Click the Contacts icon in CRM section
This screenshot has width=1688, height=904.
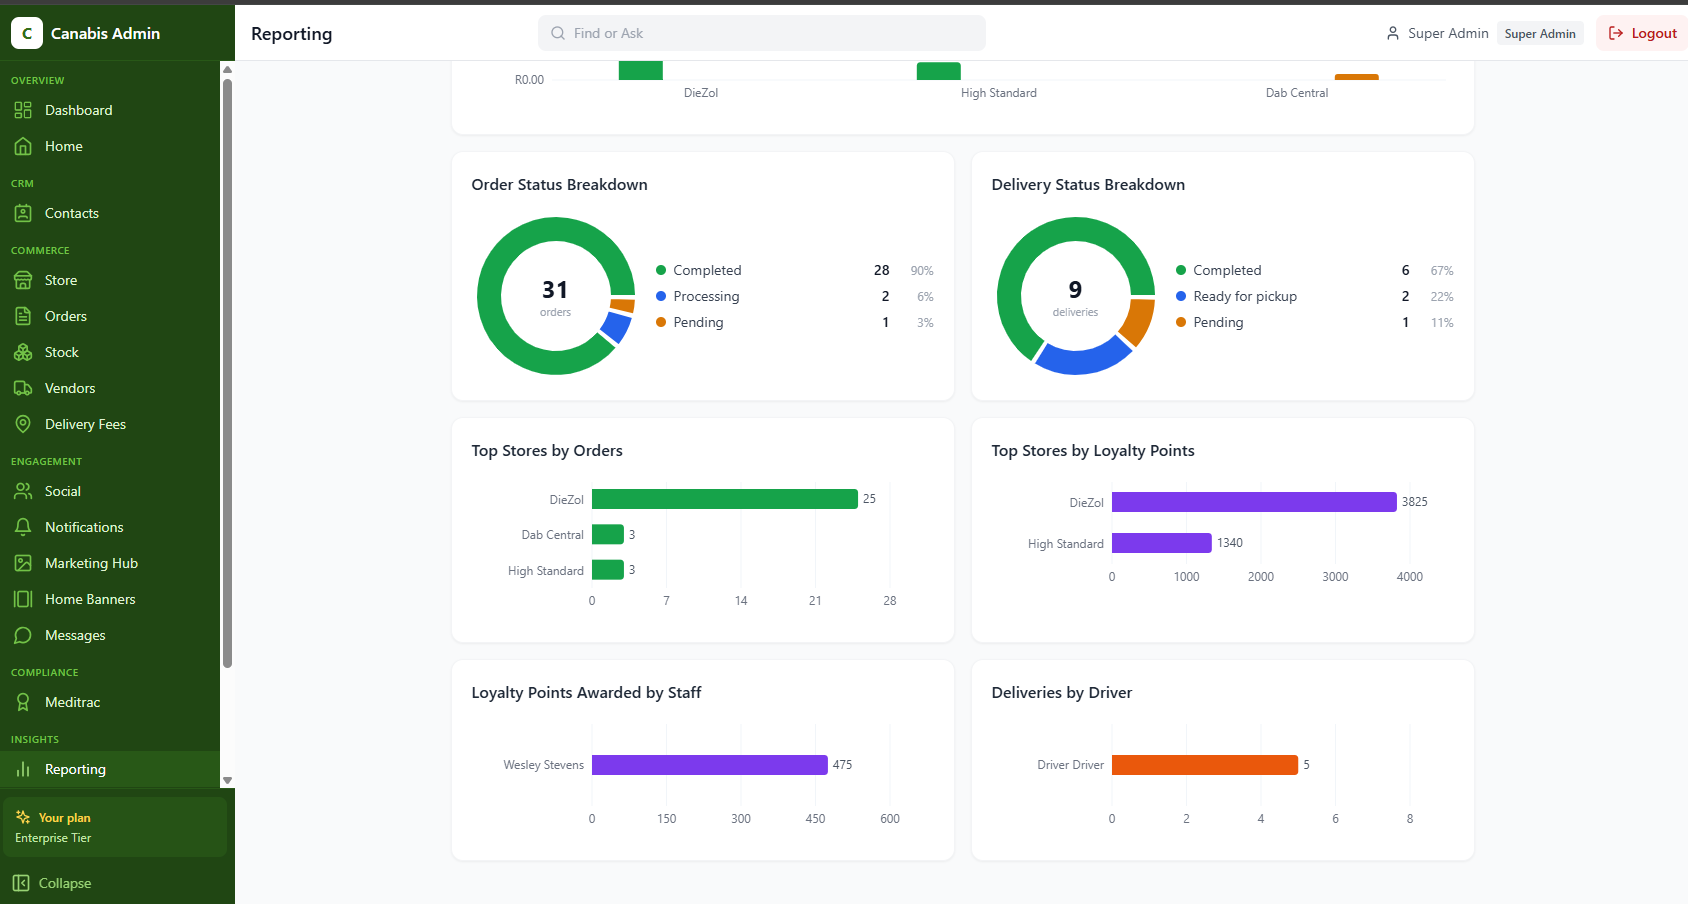pos(23,213)
